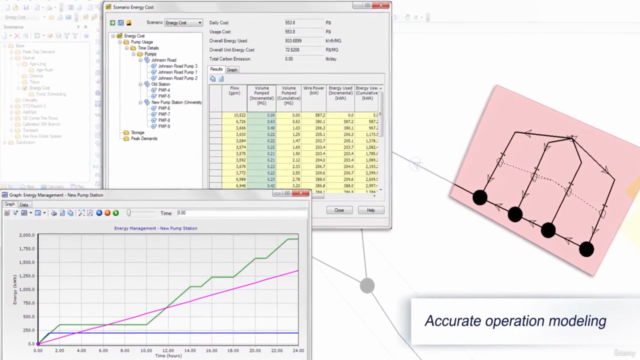The height and width of the screenshot is (360, 640).
Task: Click Total Carbon Emission value field
Action: 304,59
